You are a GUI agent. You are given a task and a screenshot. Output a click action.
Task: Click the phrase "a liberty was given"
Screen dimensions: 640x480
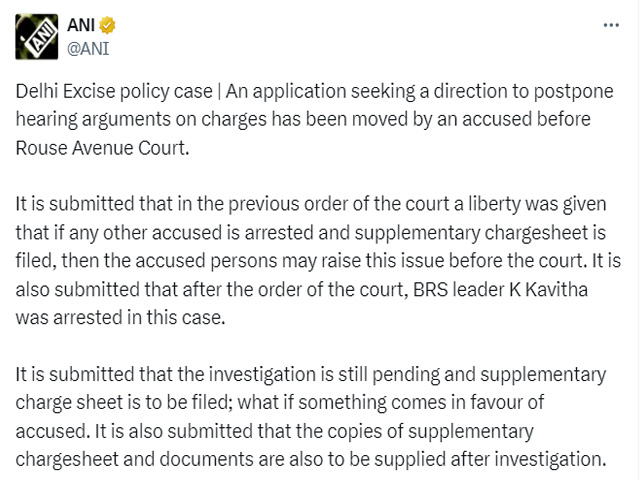[530, 204]
